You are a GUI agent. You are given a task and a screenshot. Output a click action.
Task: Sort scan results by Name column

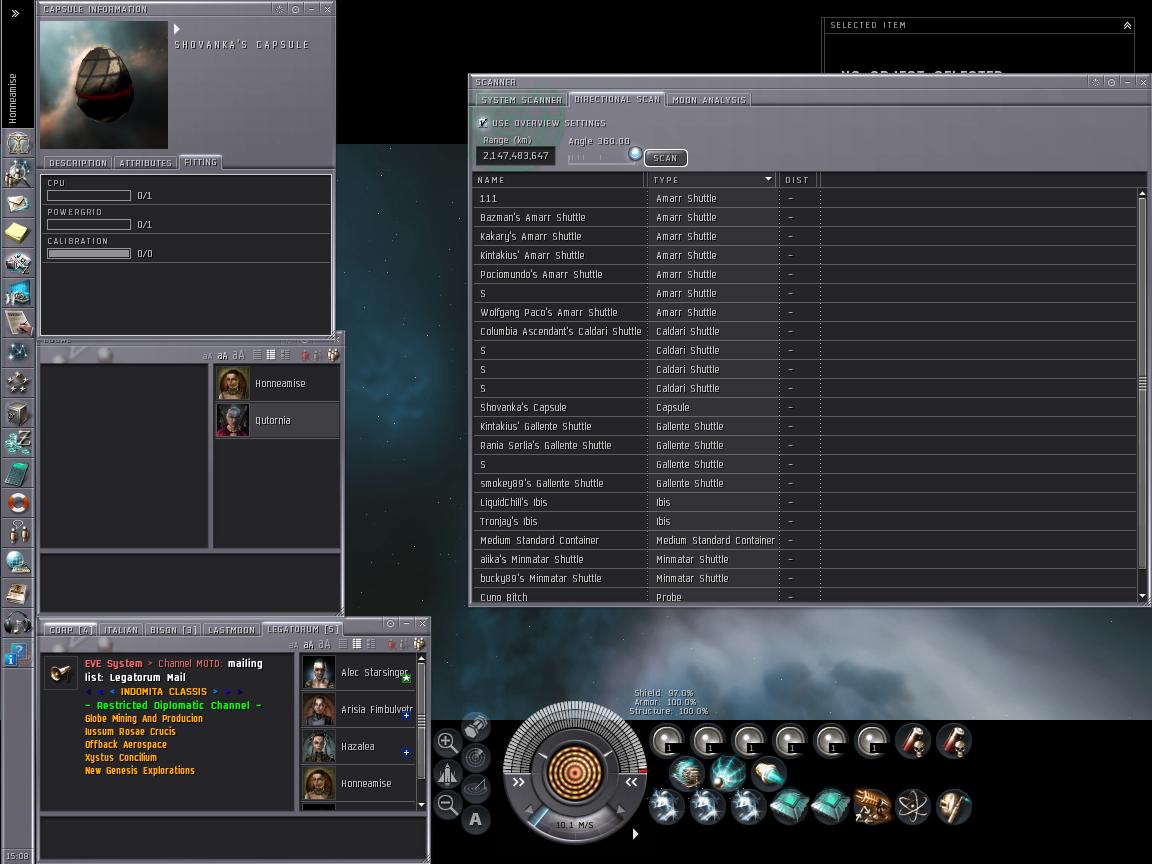[558, 180]
